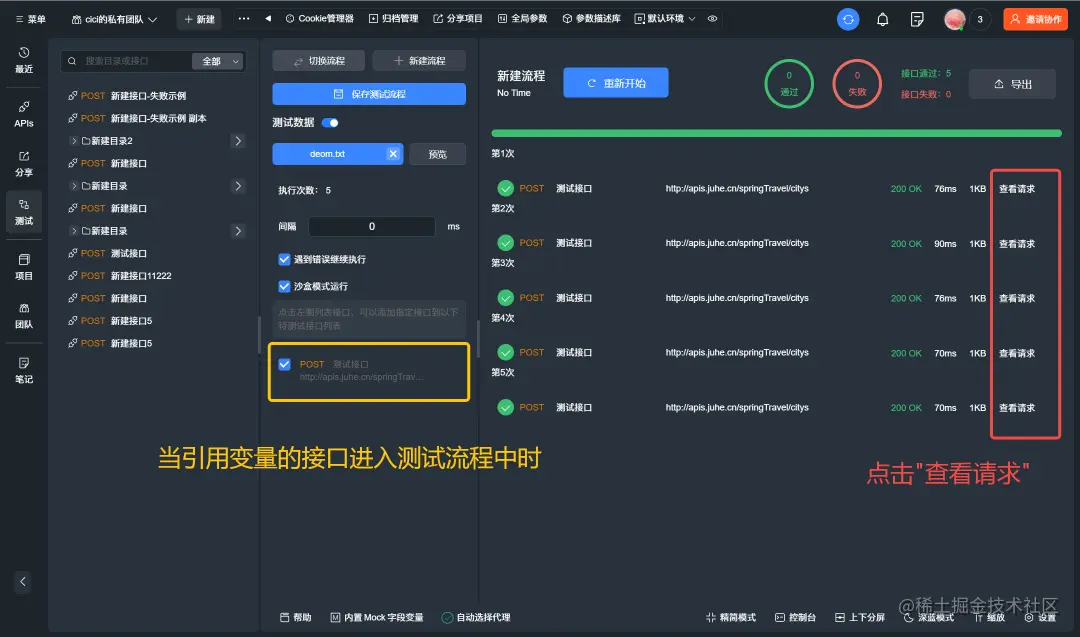This screenshot has width=1080, height=637.
Task: Open the Cookie管理器 in the top bar
Action: coord(320,17)
